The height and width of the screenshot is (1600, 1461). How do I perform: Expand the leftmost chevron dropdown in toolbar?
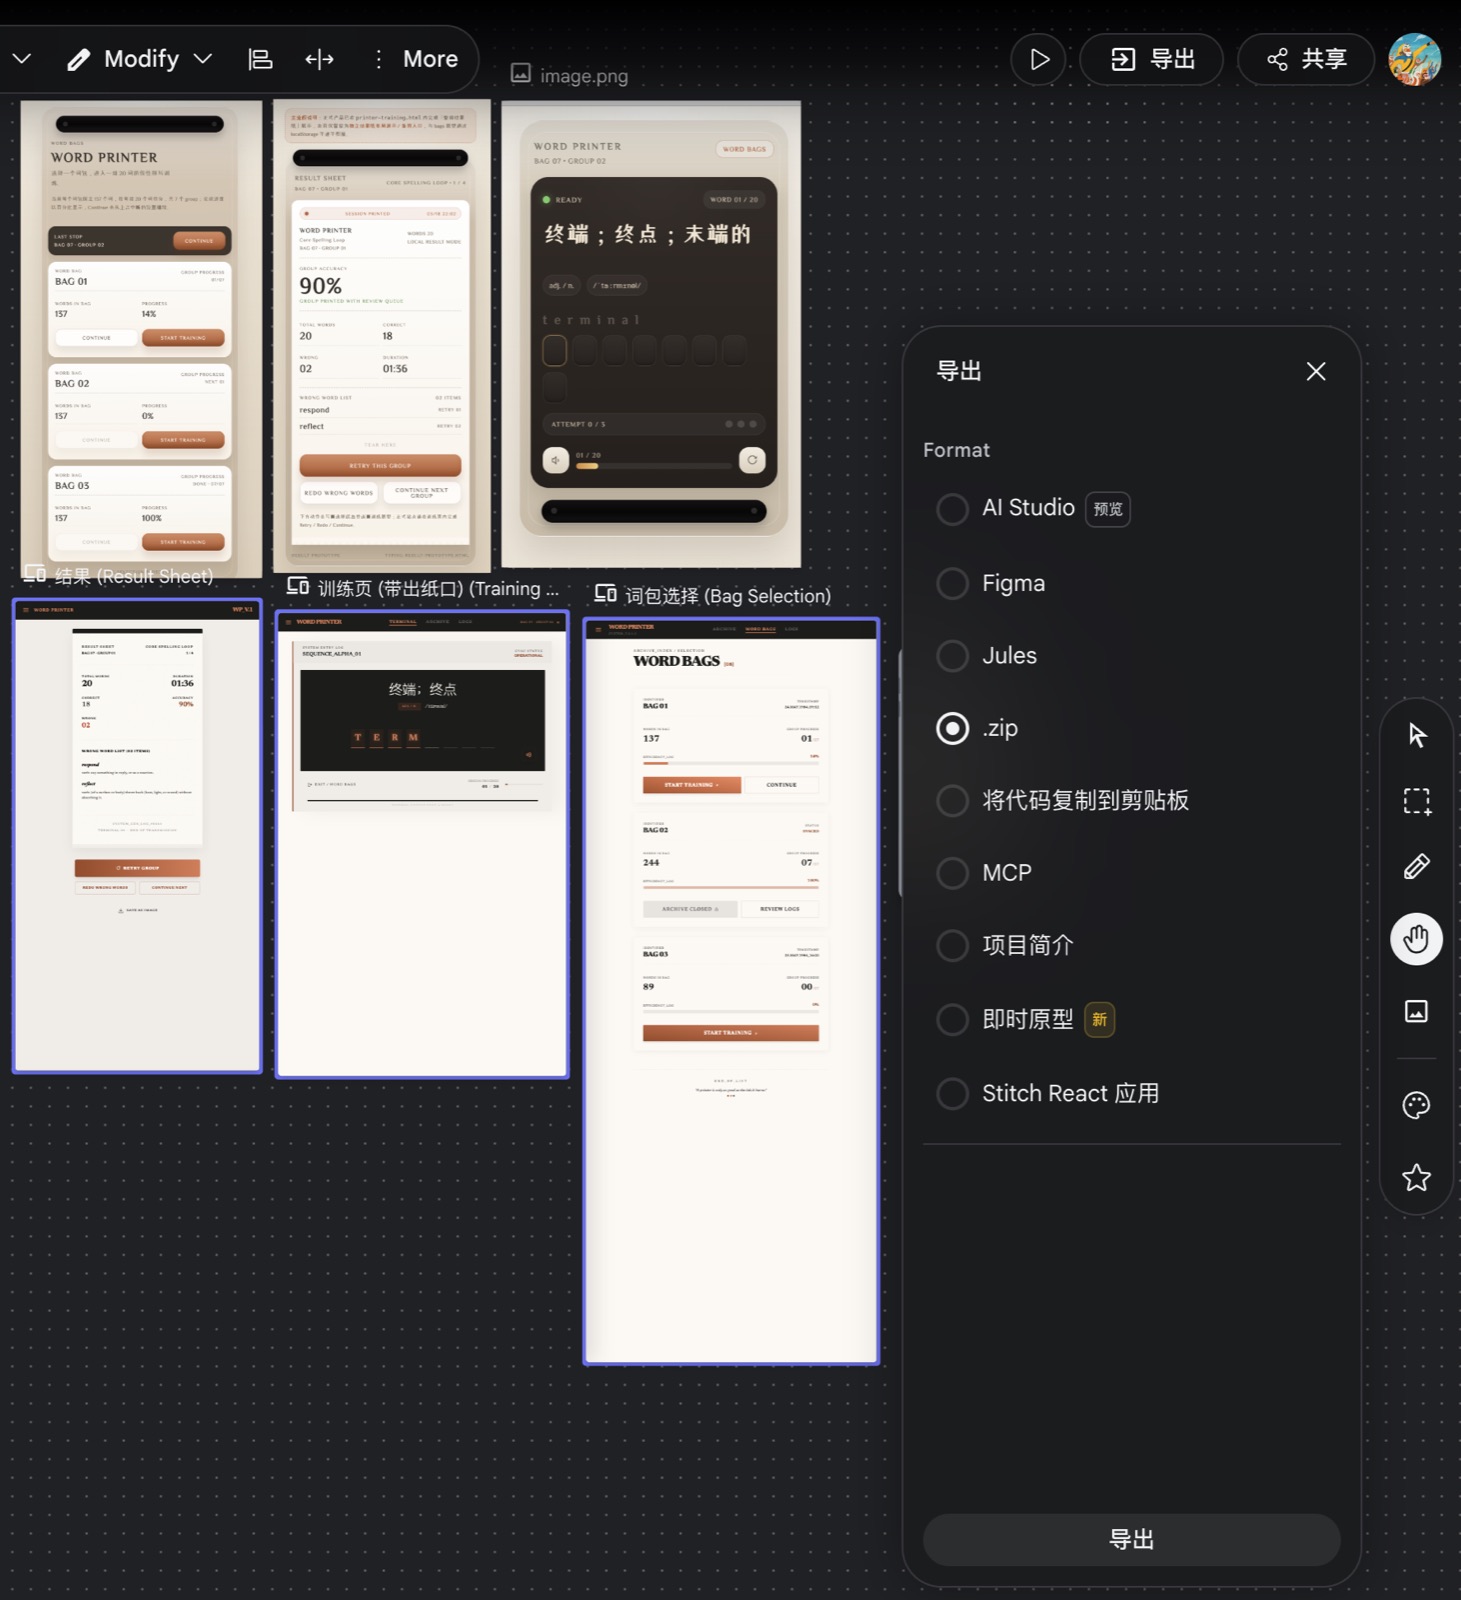click(21, 59)
